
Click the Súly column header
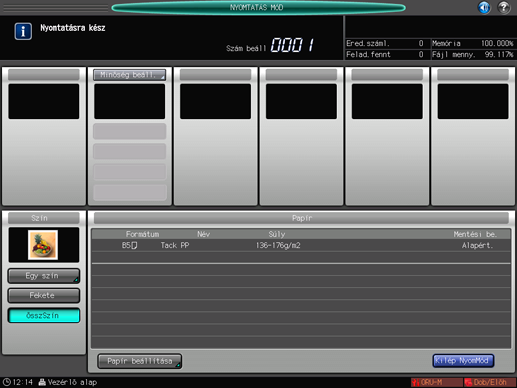277,234
